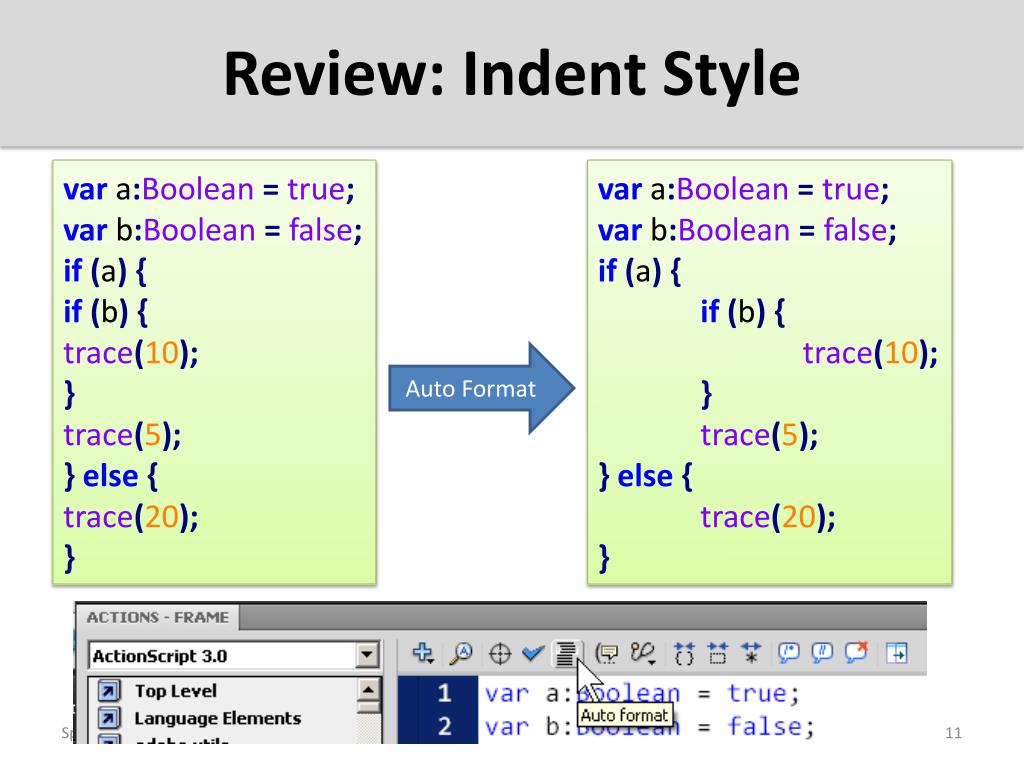The image size is (1024, 768).
Task: Click the Add new item plus icon
Action: click(x=423, y=653)
